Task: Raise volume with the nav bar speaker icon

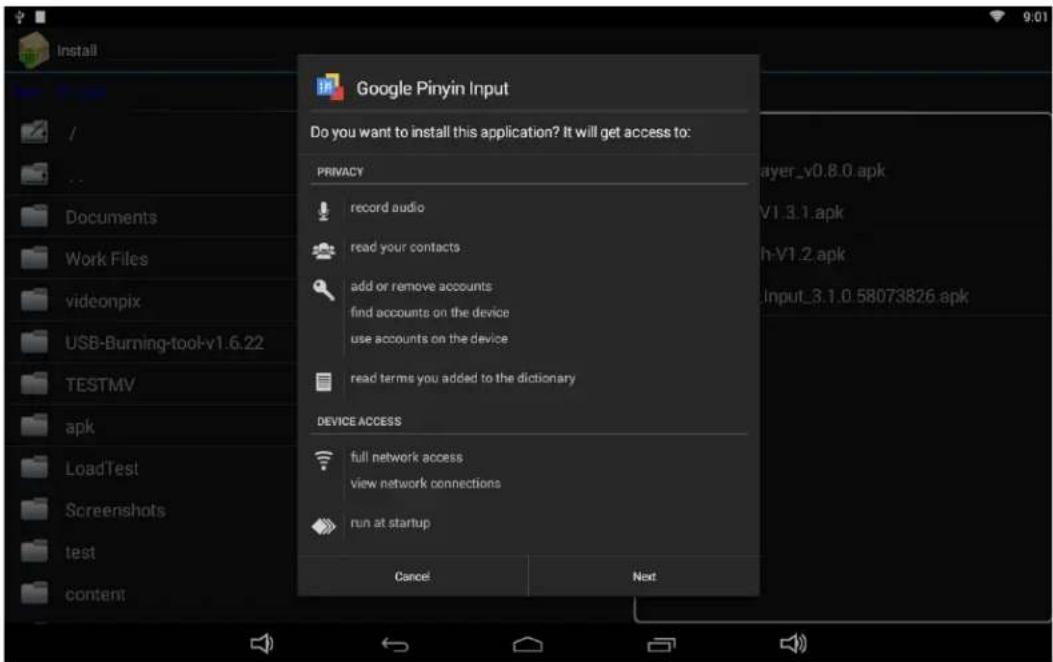Action: tap(793, 644)
